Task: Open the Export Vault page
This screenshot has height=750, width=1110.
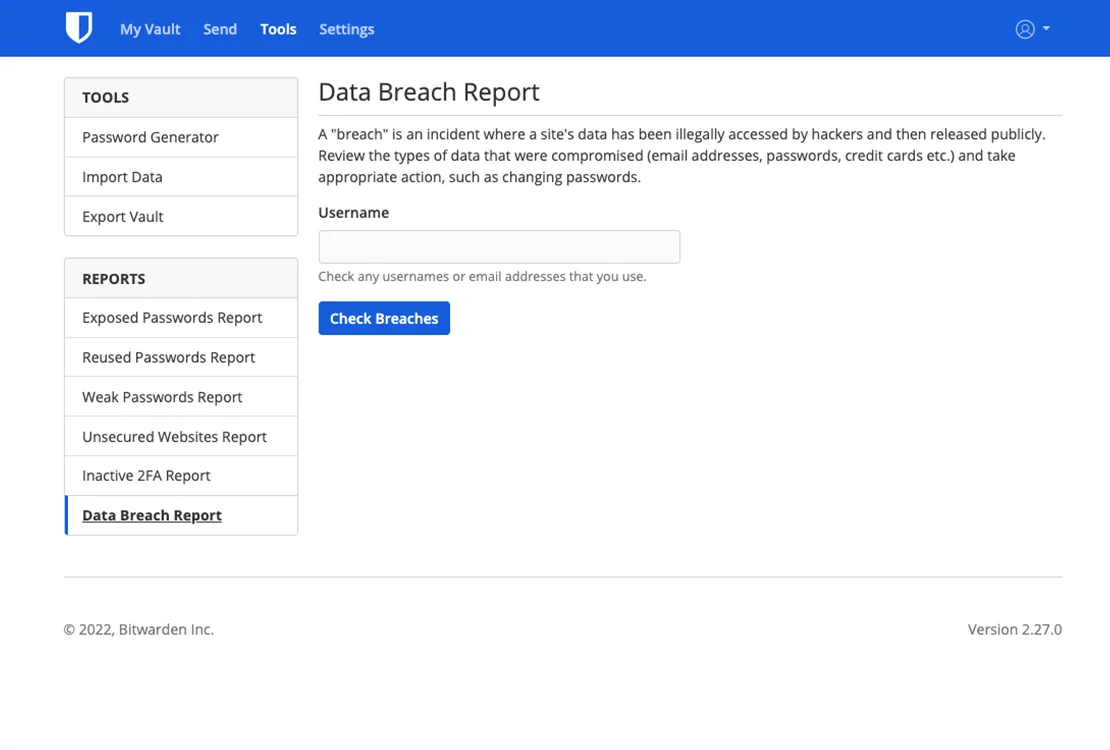Action: (122, 216)
